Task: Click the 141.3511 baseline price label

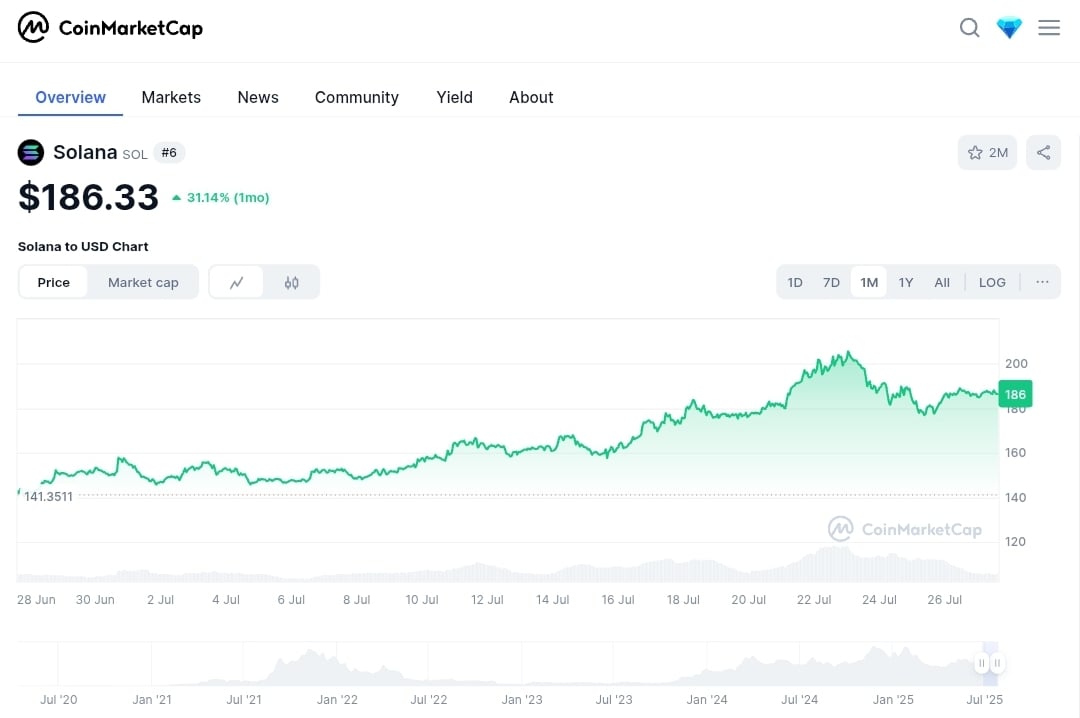Action: (x=48, y=496)
